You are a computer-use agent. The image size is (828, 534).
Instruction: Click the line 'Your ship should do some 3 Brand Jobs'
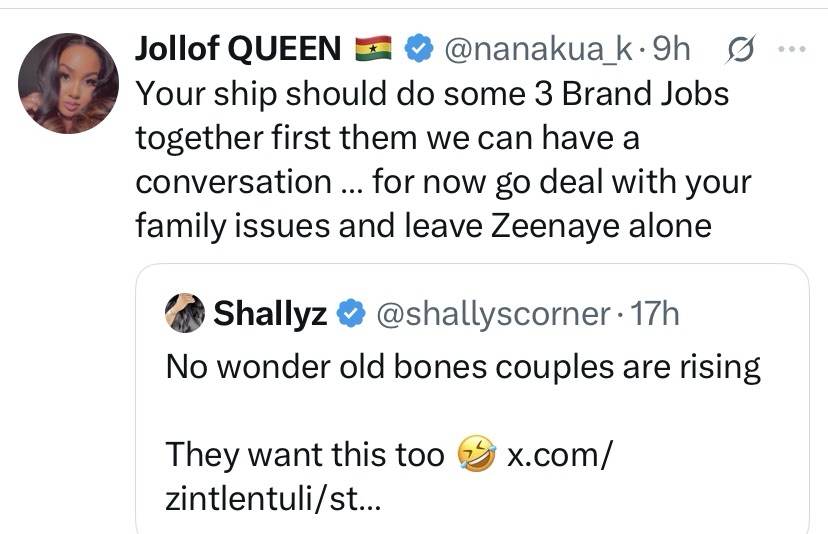click(432, 95)
